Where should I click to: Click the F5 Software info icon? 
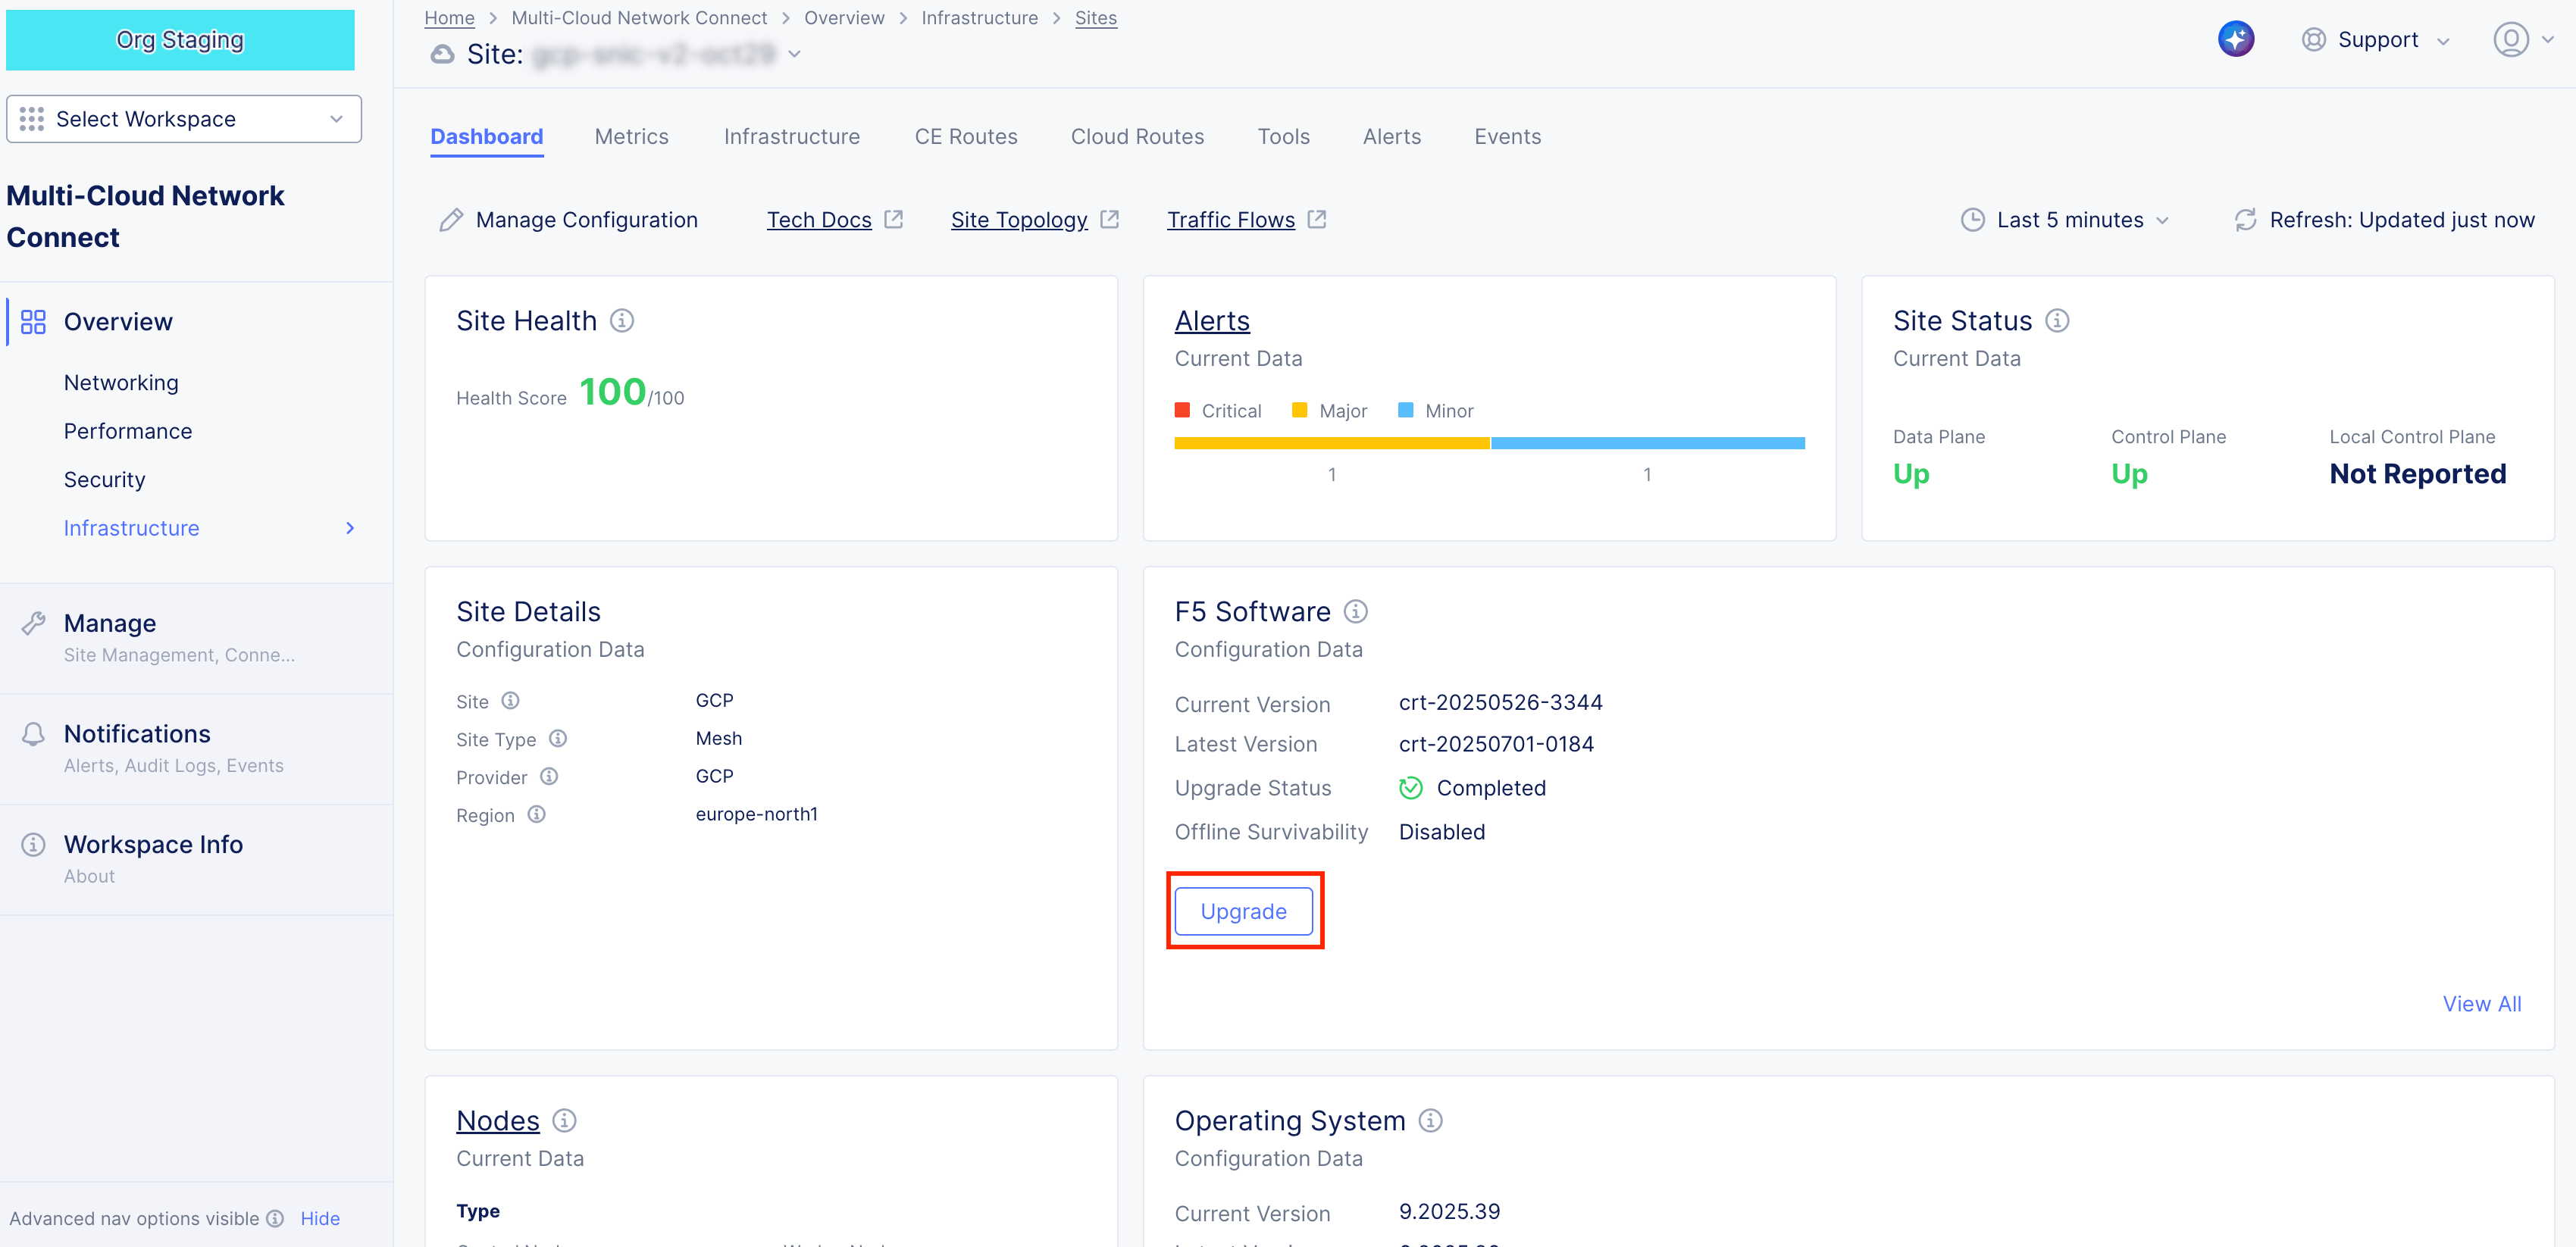(x=1356, y=611)
